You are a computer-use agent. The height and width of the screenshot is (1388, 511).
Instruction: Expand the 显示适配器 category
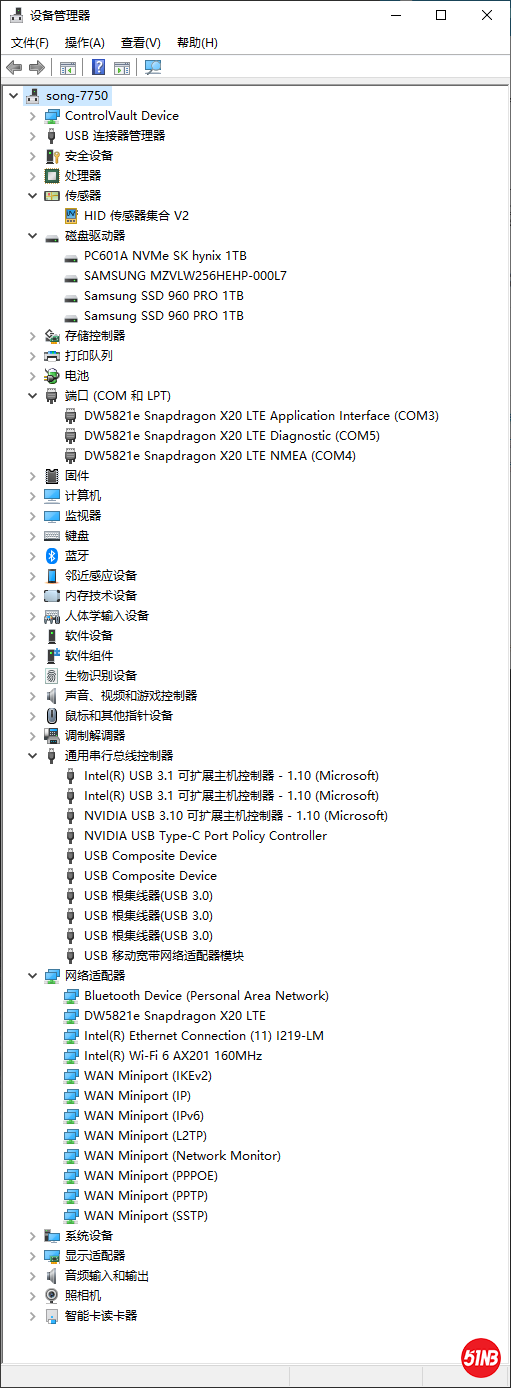coord(32,1256)
